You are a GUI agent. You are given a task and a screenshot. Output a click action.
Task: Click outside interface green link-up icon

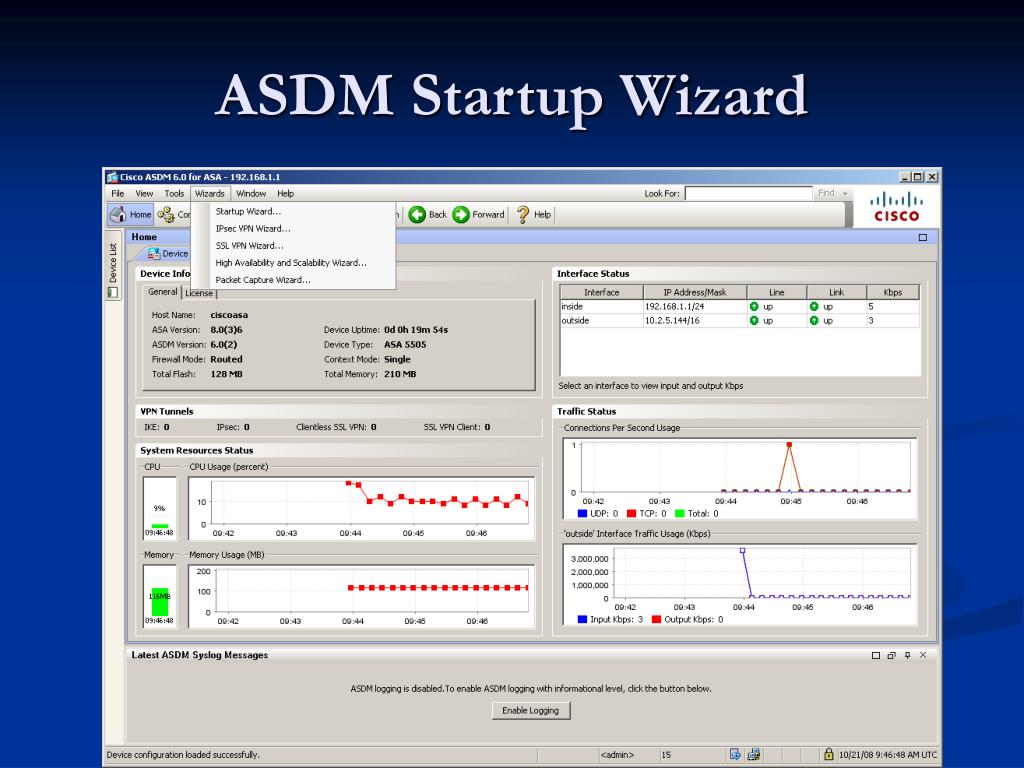pos(814,321)
